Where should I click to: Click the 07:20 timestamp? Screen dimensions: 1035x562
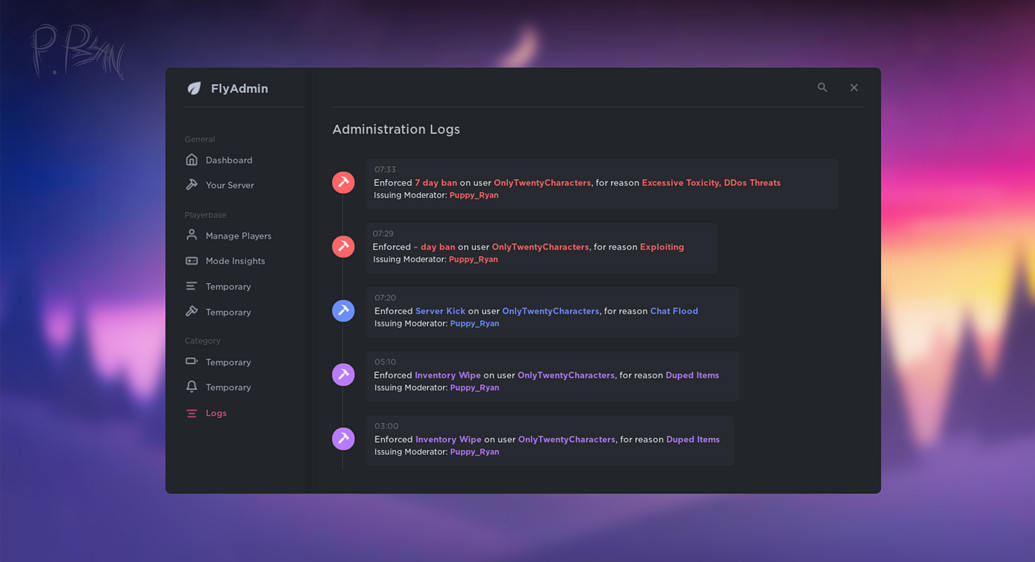[385, 298]
